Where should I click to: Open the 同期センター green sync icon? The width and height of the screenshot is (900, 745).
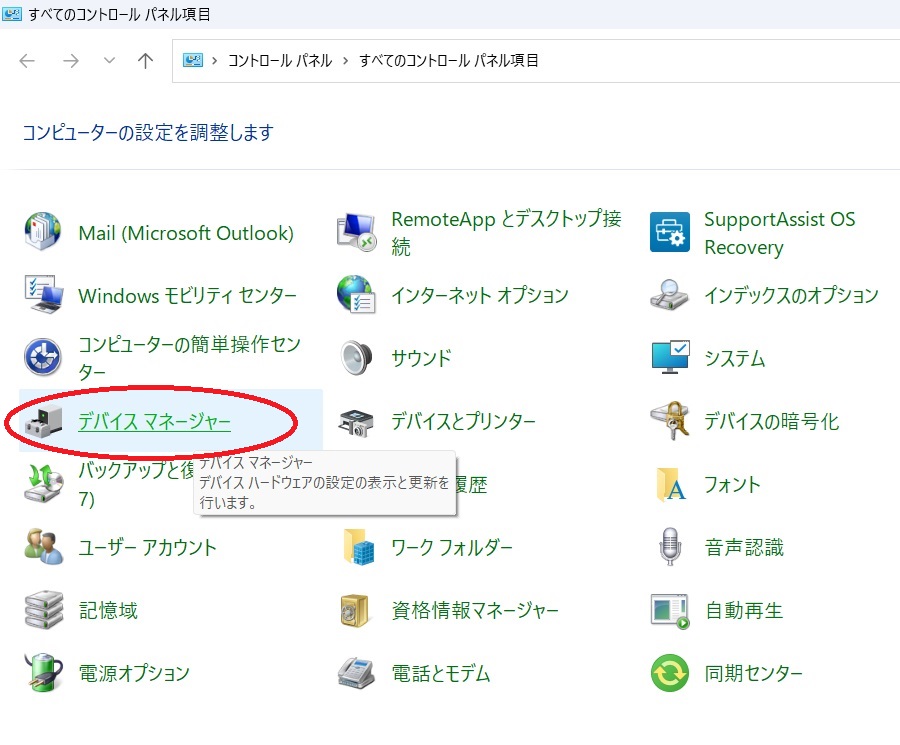point(669,673)
